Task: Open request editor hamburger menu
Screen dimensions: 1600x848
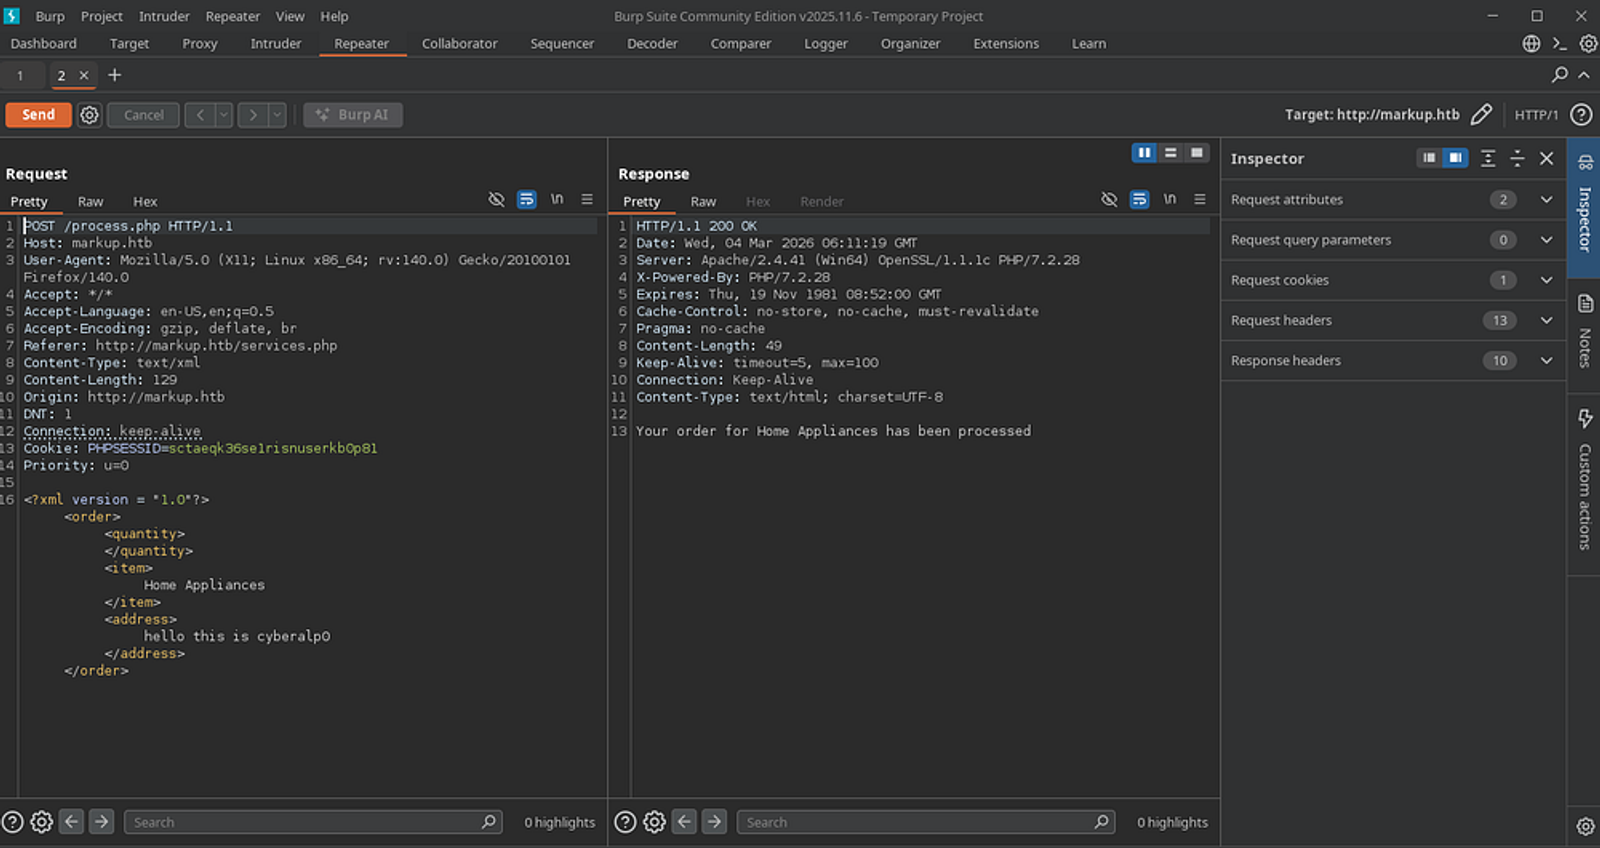Action: pyautogui.click(x=587, y=199)
